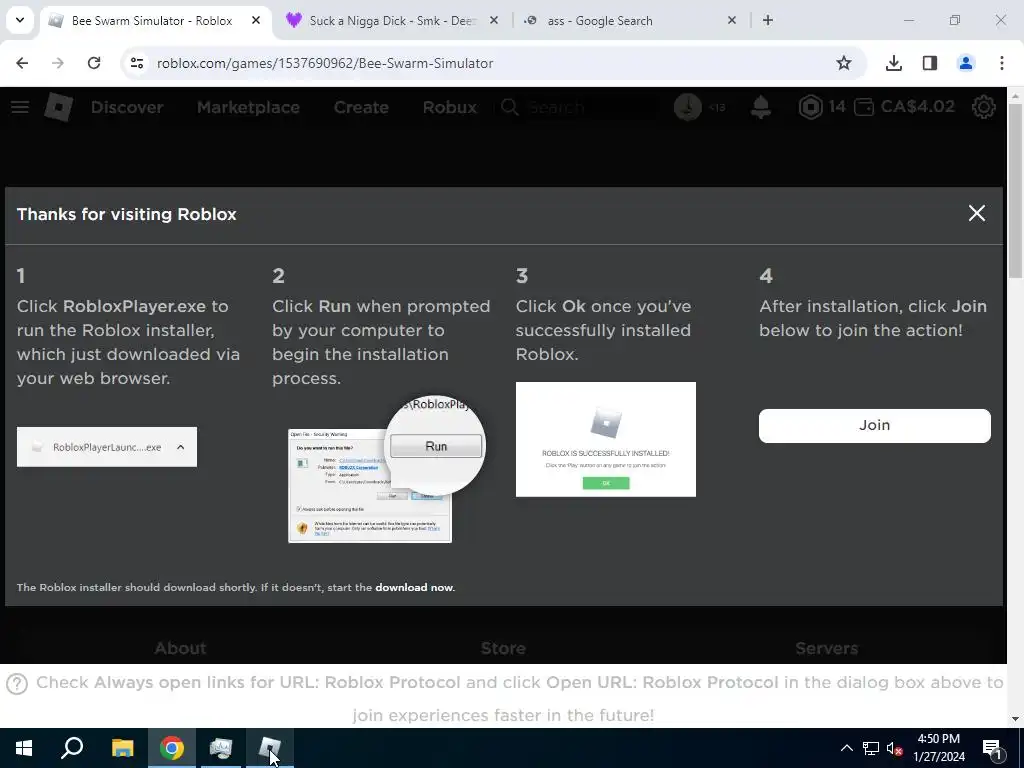Open the Windows Action Center notifications
This screenshot has height=768, width=1024.
(x=992, y=748)
